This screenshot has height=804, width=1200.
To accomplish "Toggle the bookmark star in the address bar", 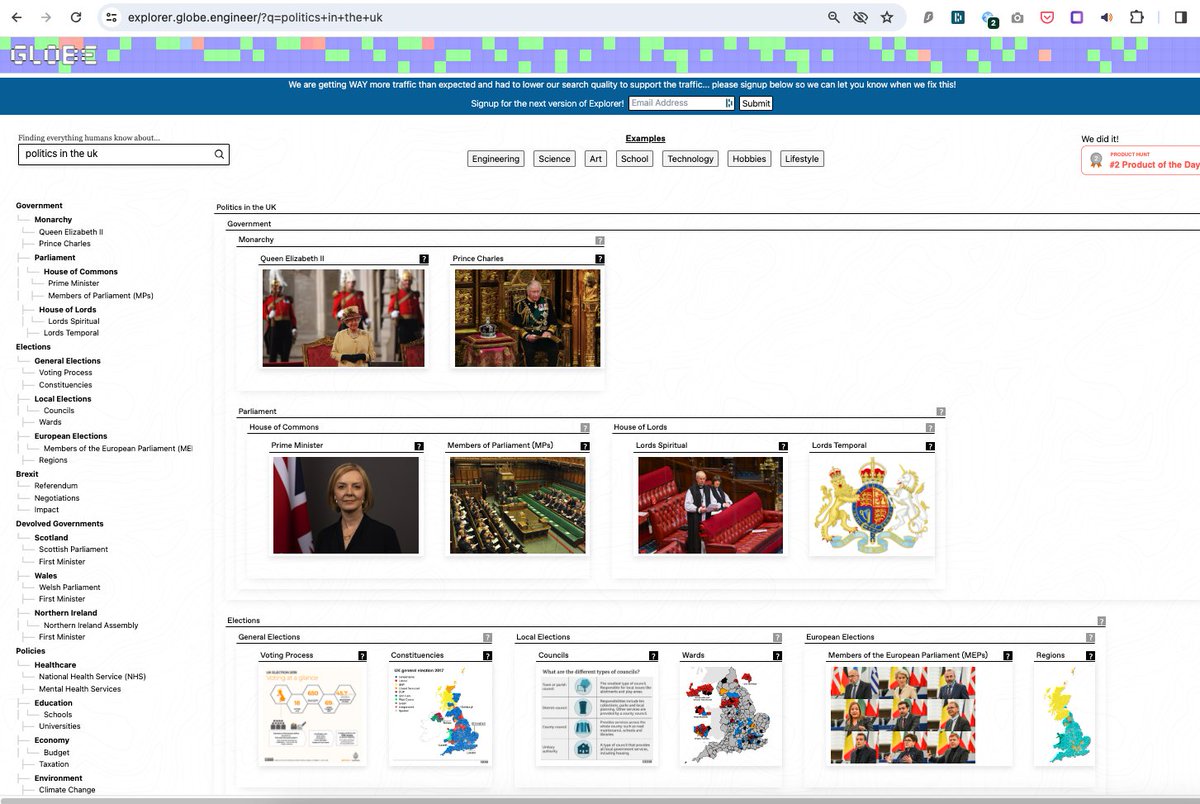I will tap(887, 17).
